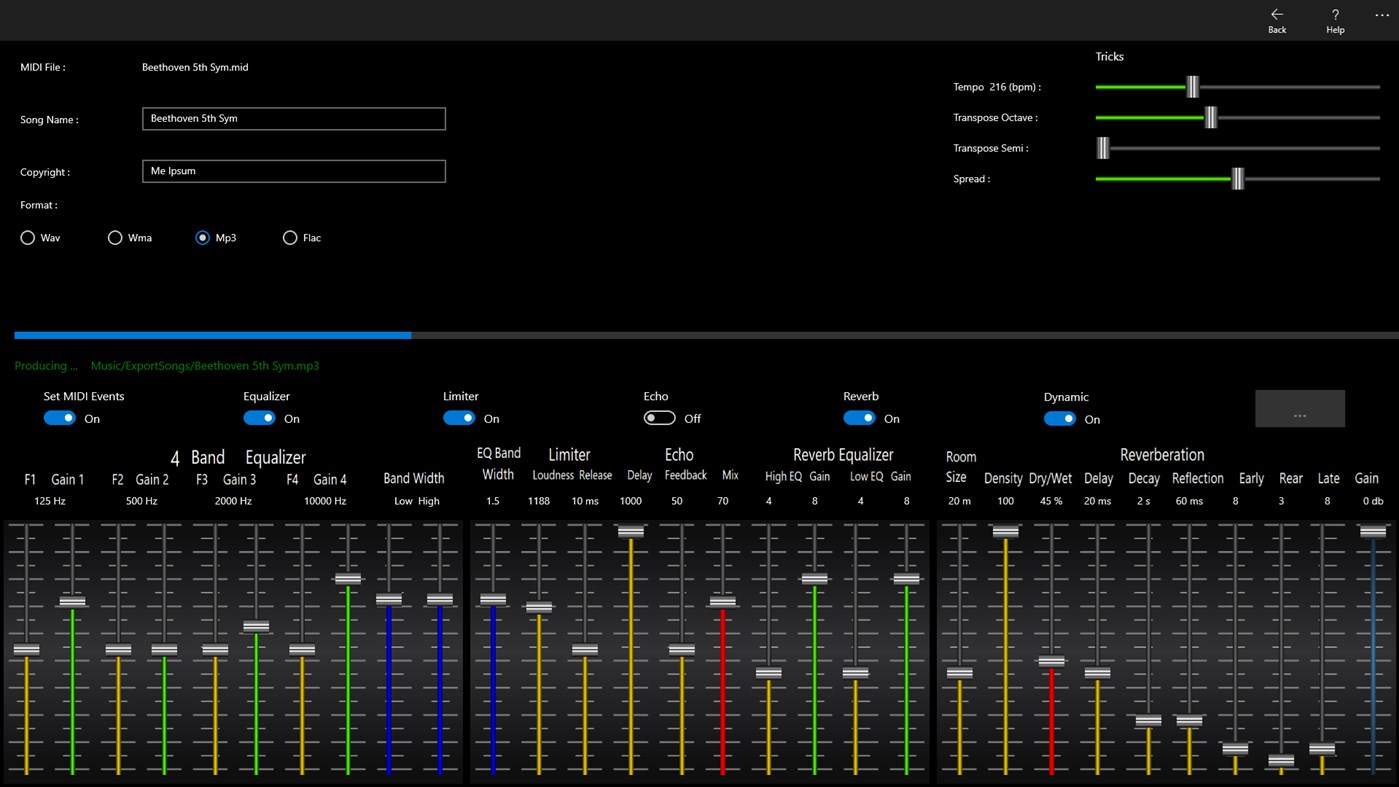This screenshot has height=787, width=1399.
Task: Turn the Limiter off
Action: click(x=458, y=417)
